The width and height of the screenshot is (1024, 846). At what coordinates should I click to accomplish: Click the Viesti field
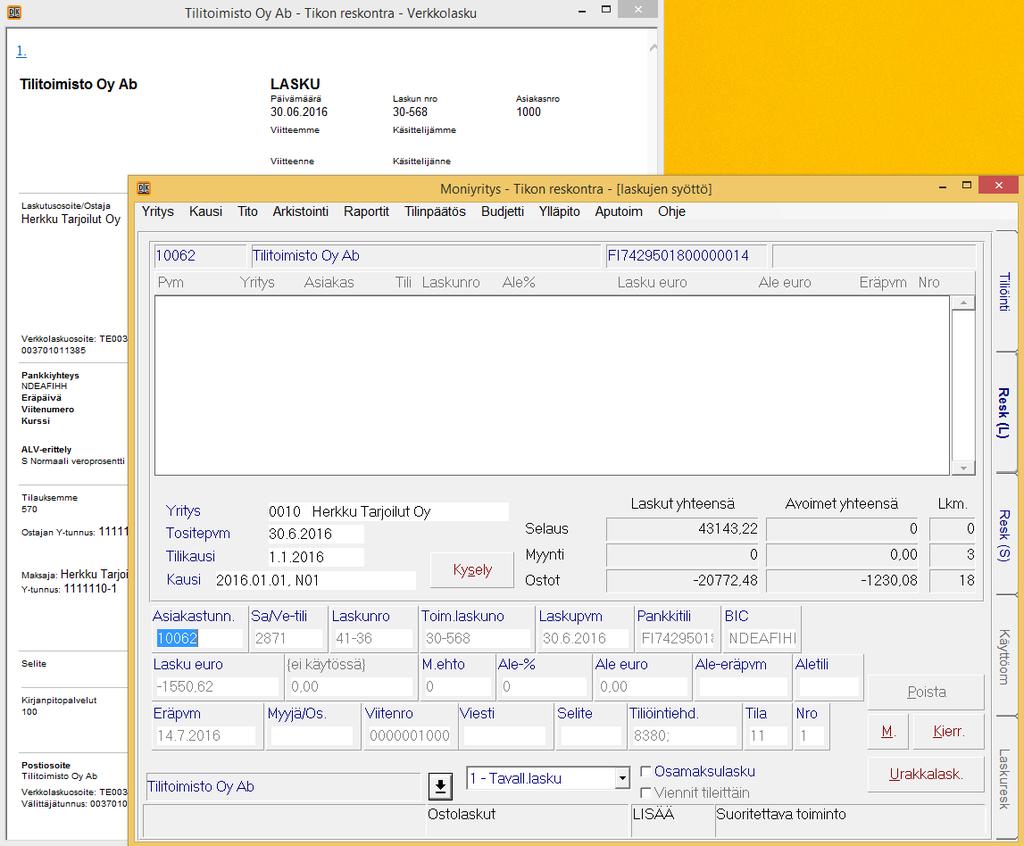click(x=504, y=736)
